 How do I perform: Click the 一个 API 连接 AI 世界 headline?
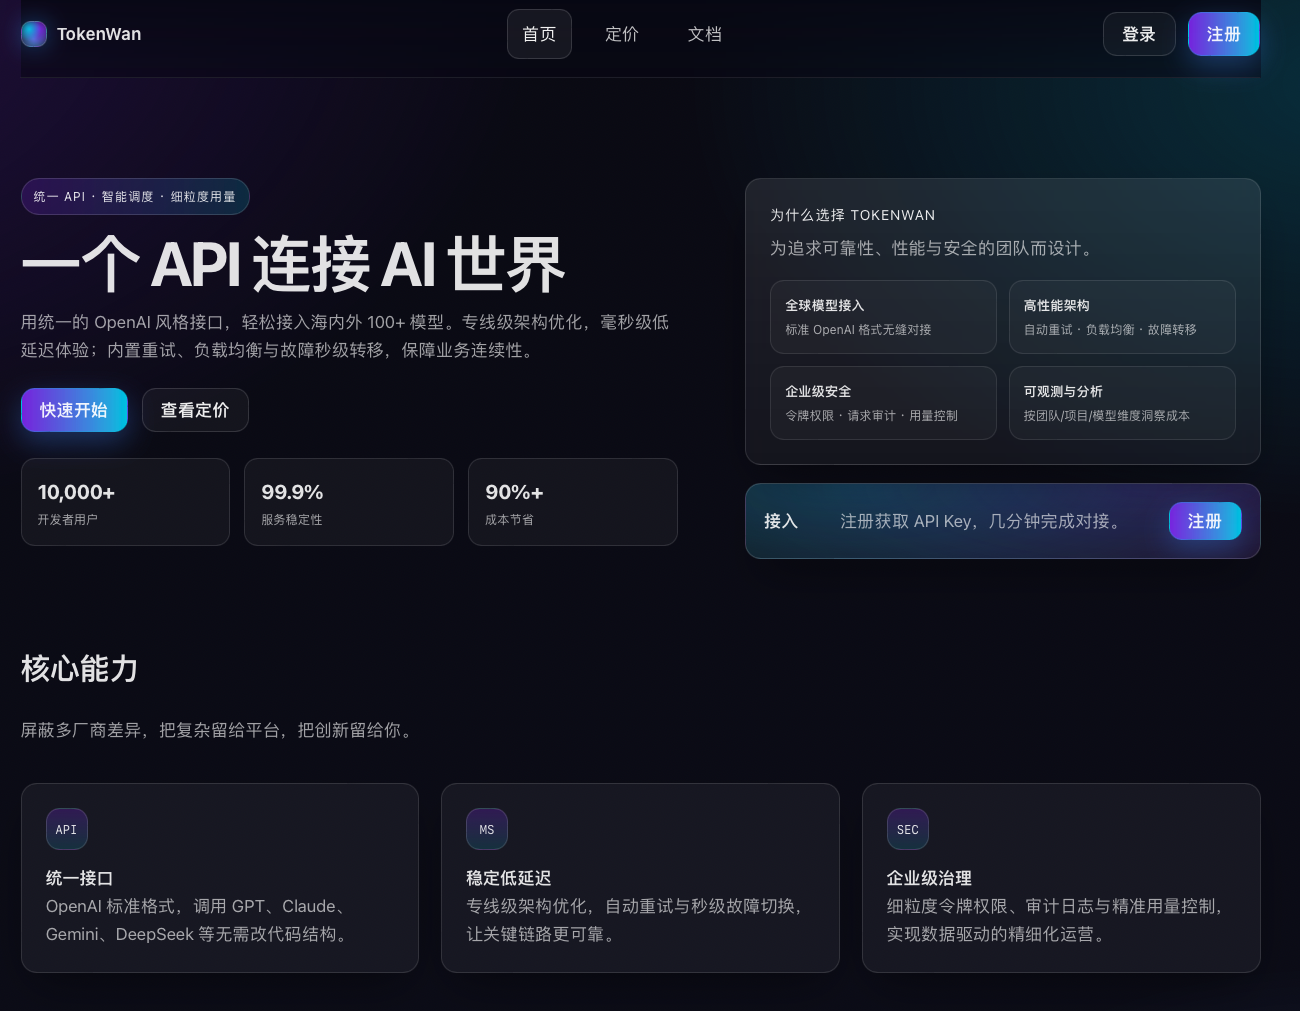(x=293, y=265)
